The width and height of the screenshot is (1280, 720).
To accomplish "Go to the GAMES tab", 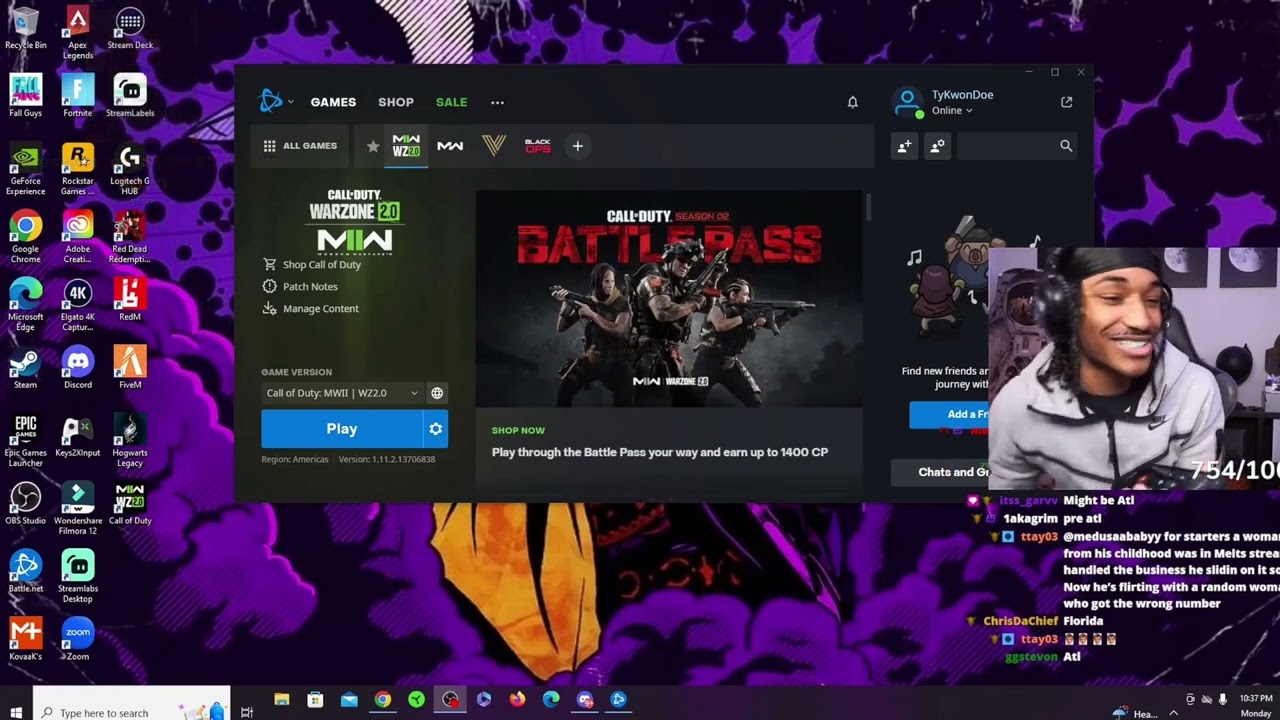I will pos(333,102).
